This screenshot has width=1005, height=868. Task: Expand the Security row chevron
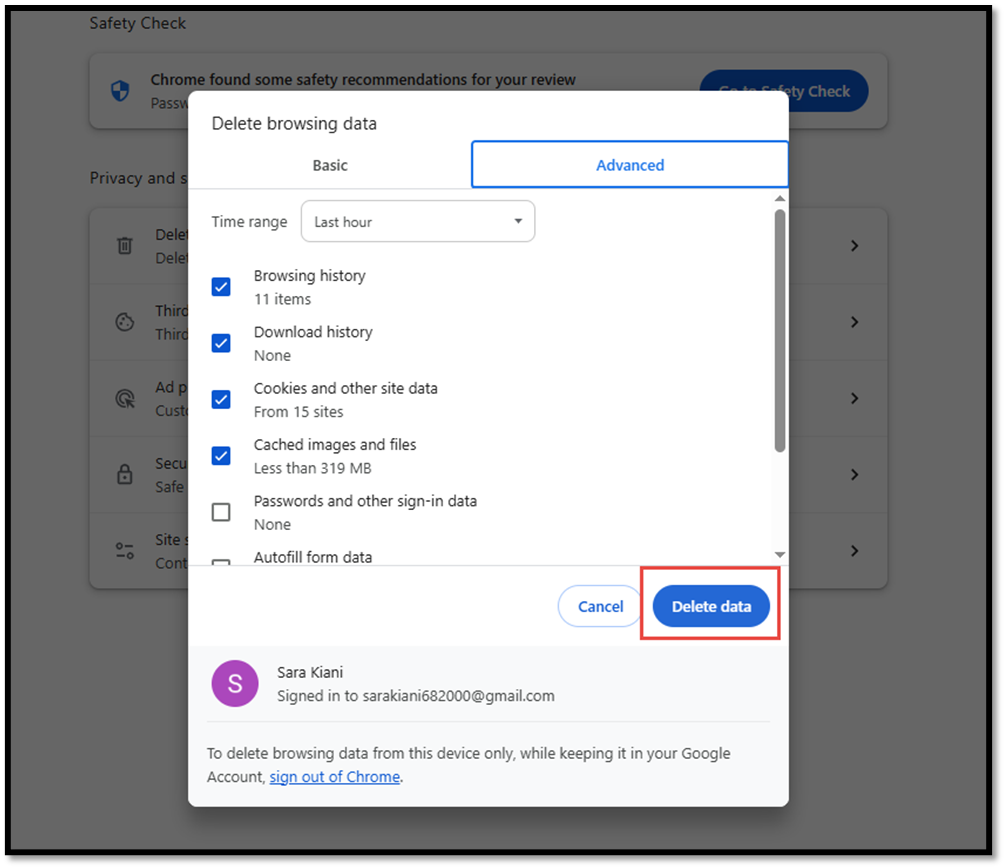tap(854, 474)
